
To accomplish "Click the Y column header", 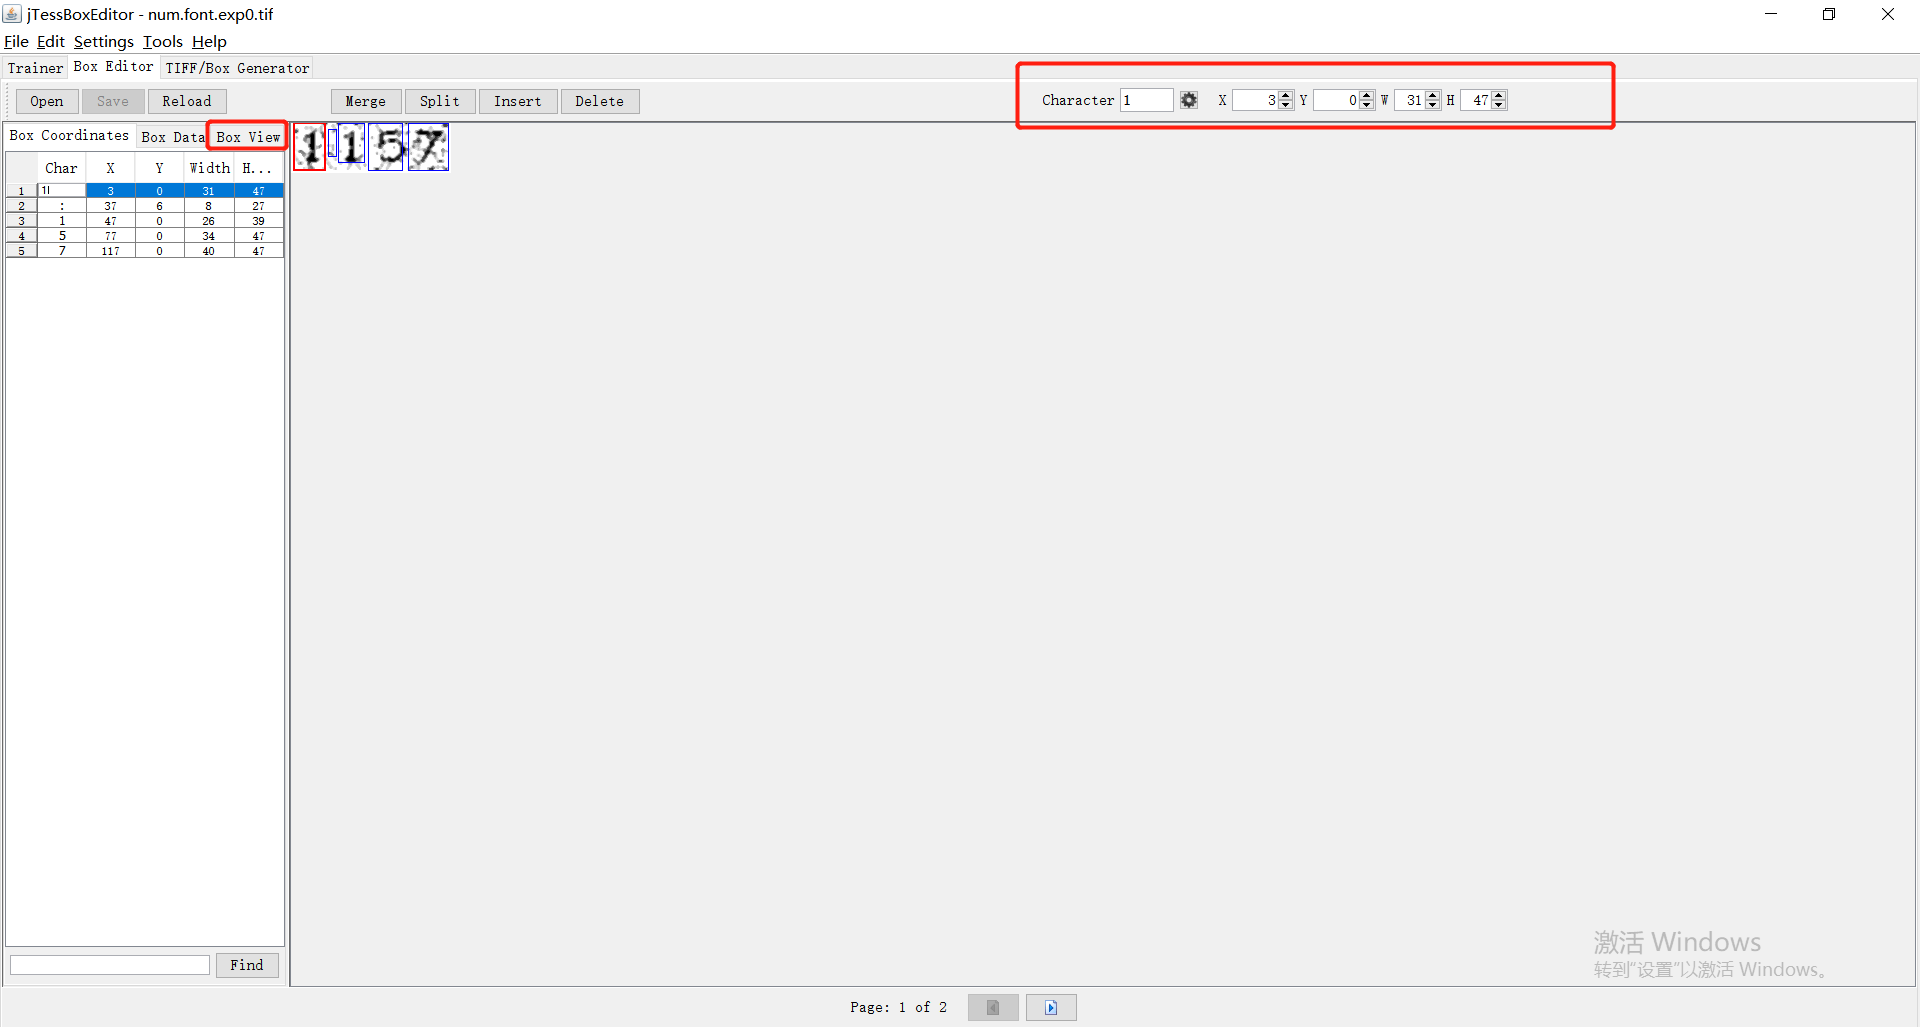I will click(159, 168).
